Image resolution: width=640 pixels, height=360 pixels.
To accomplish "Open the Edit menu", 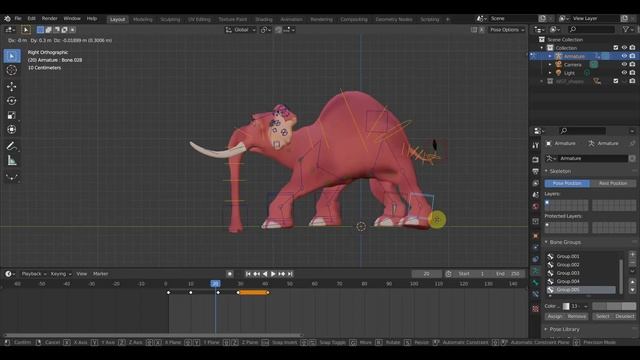I will pos(31,19).
